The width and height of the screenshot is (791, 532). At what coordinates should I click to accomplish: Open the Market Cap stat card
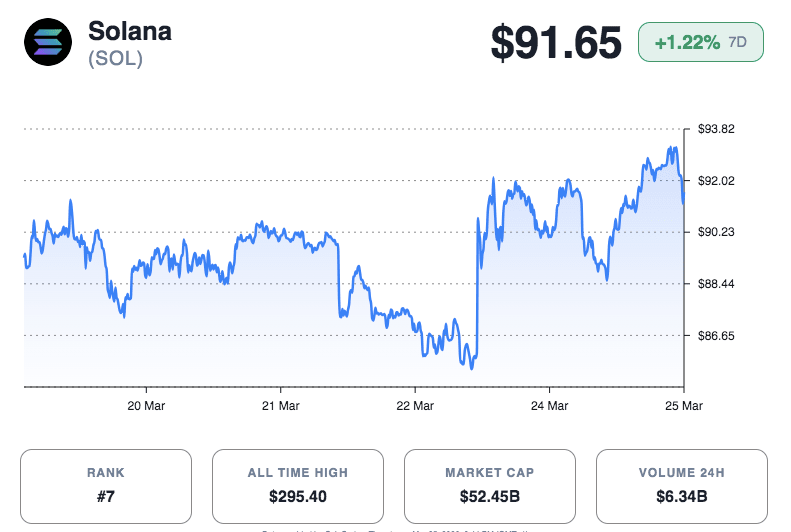click(489, 485)
